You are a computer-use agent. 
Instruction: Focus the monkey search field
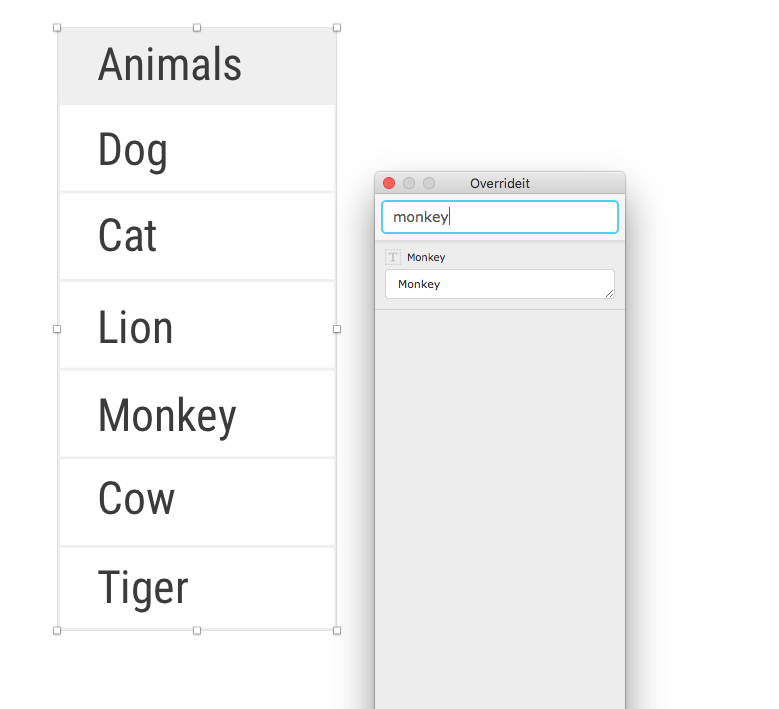click(x=500, y=217)
